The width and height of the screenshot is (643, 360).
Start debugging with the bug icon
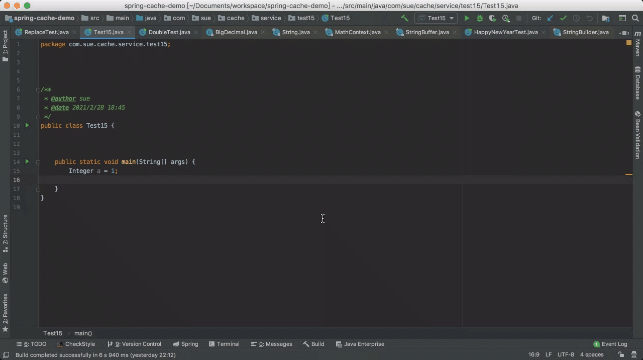479,18
